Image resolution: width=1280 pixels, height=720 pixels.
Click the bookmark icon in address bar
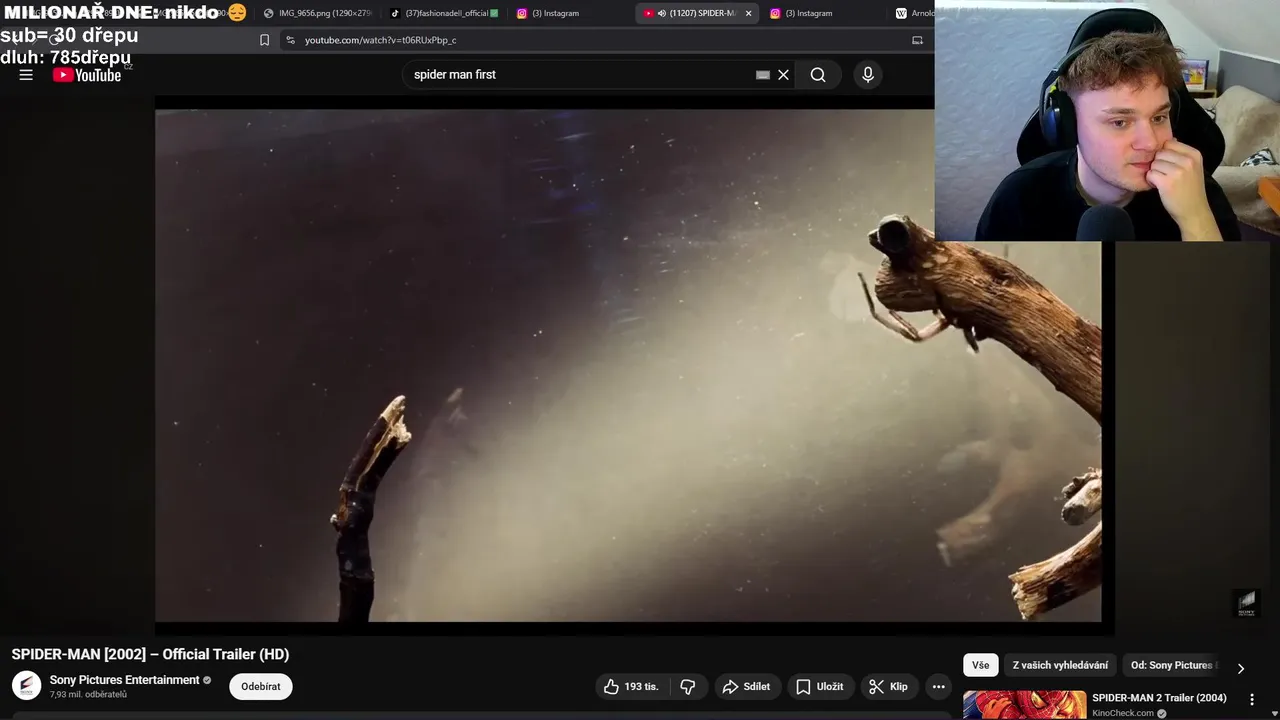point(264,40)
